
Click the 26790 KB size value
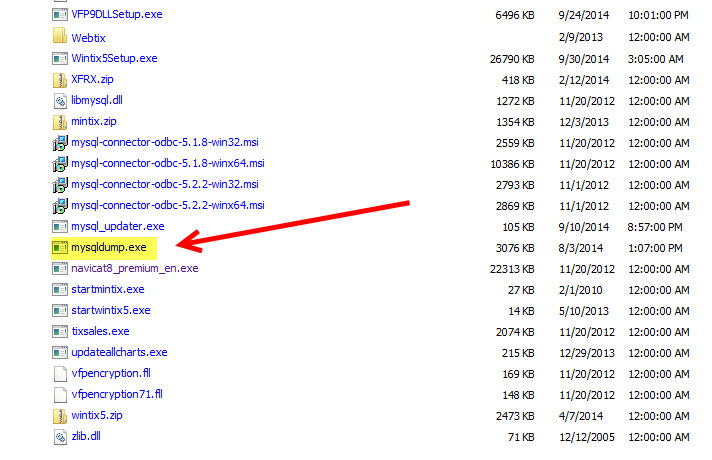coord(512,59)
